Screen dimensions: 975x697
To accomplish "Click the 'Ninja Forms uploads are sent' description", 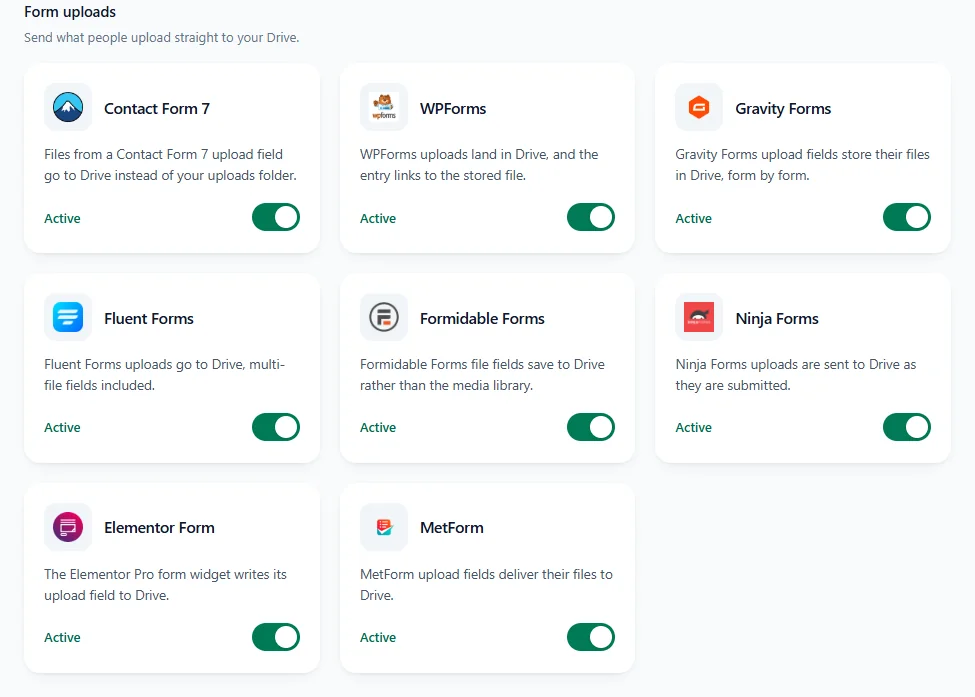I will [796, 375].
